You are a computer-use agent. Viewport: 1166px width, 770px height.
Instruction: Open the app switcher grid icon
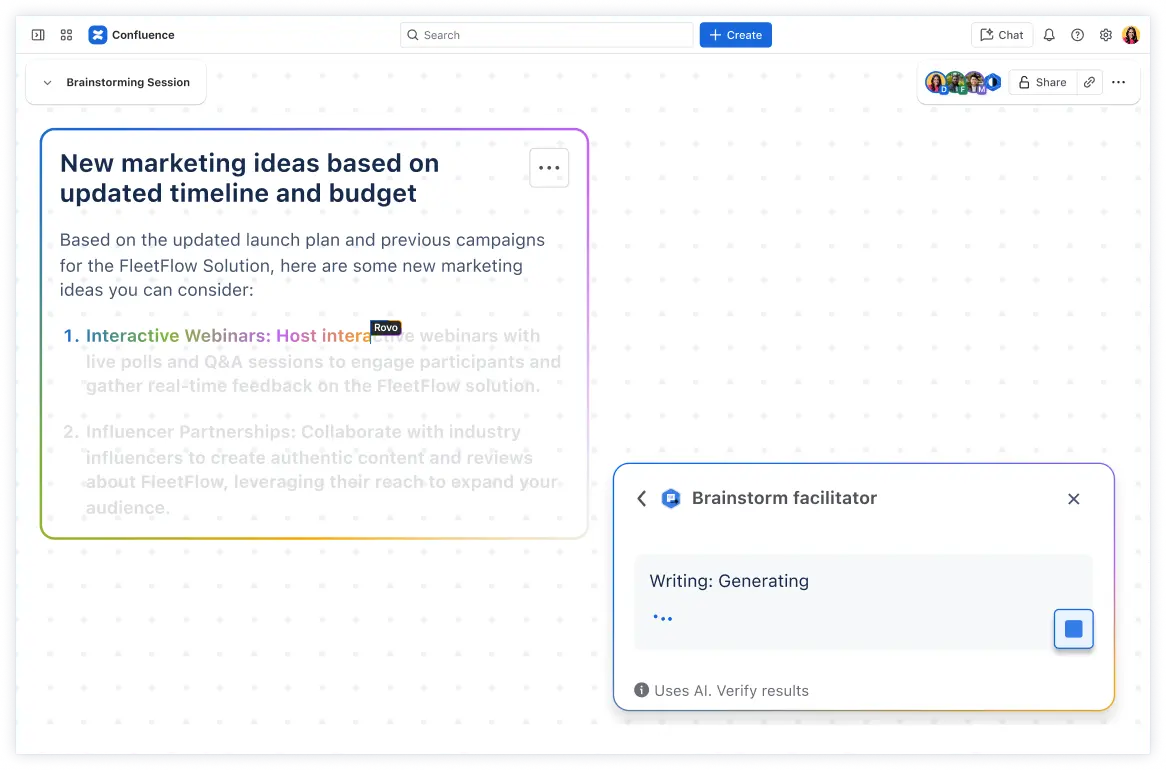(66, 35)
